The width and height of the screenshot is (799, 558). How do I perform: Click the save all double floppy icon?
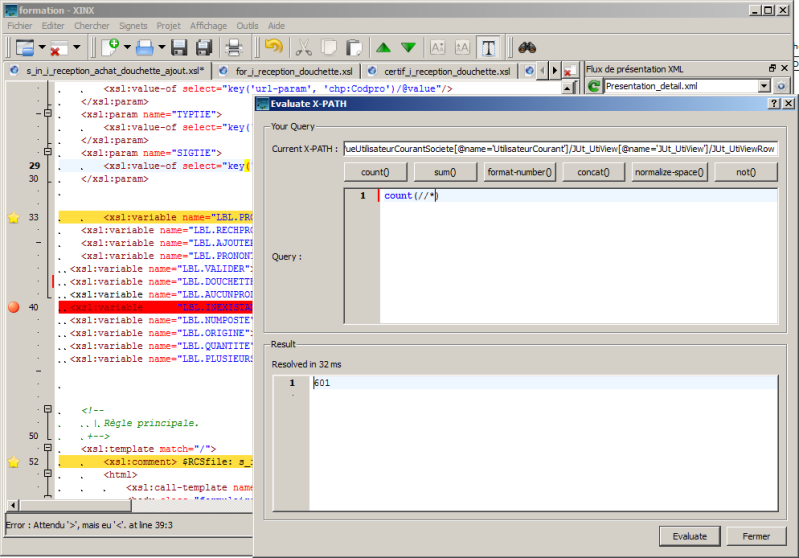204,48
